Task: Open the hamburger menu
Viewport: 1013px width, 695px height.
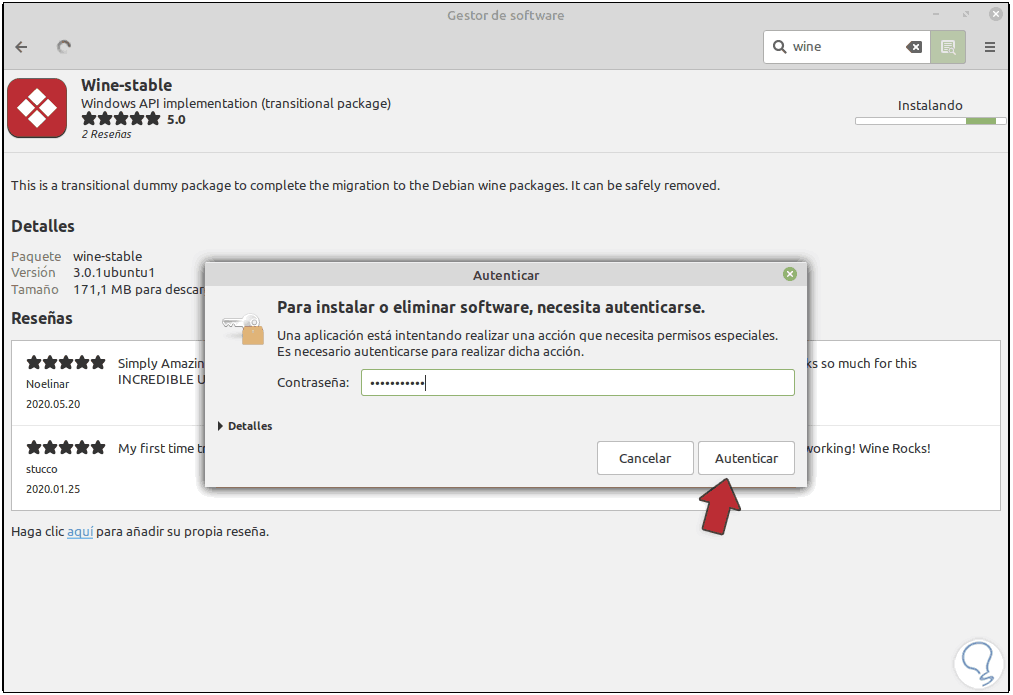Action: (x=989, y=47)
